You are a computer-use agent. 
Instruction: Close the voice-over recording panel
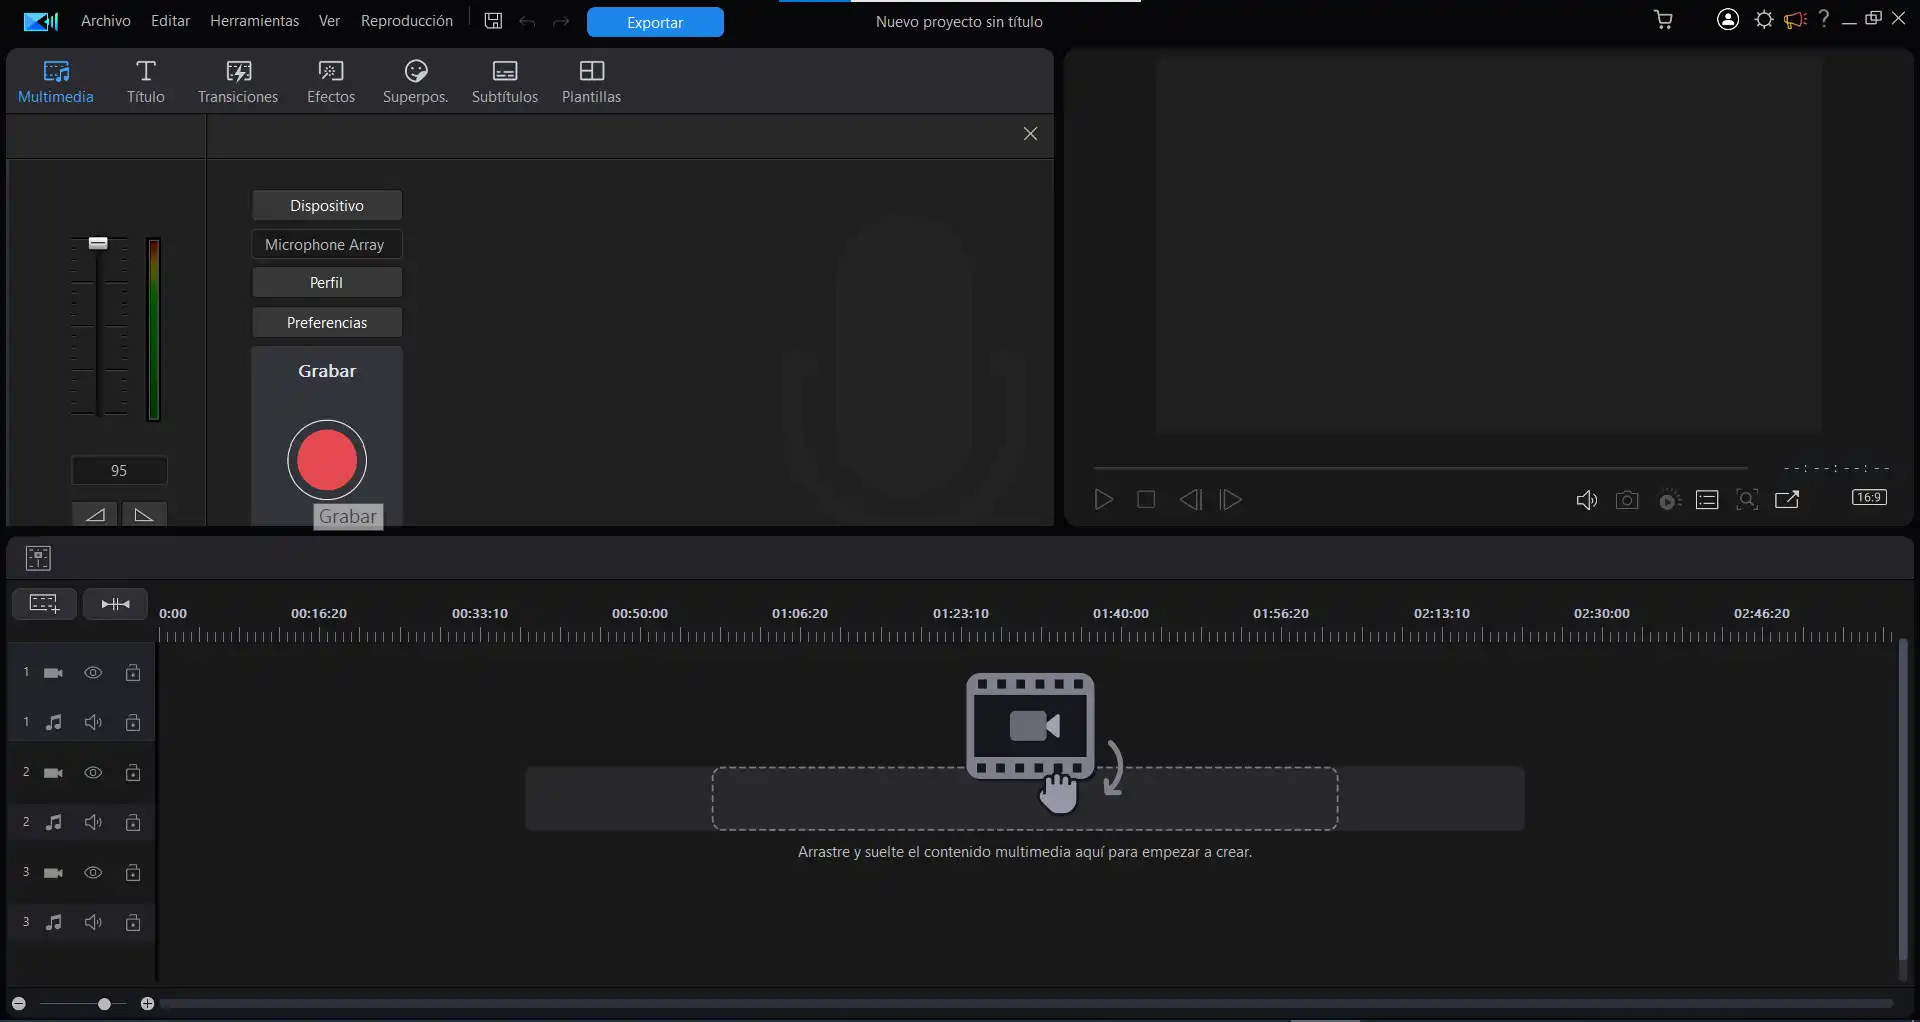tap(1030, 134)
